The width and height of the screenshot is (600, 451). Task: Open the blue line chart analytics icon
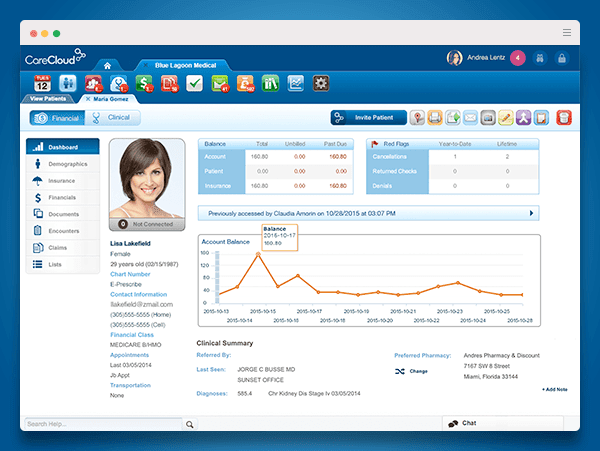point(296,83)
